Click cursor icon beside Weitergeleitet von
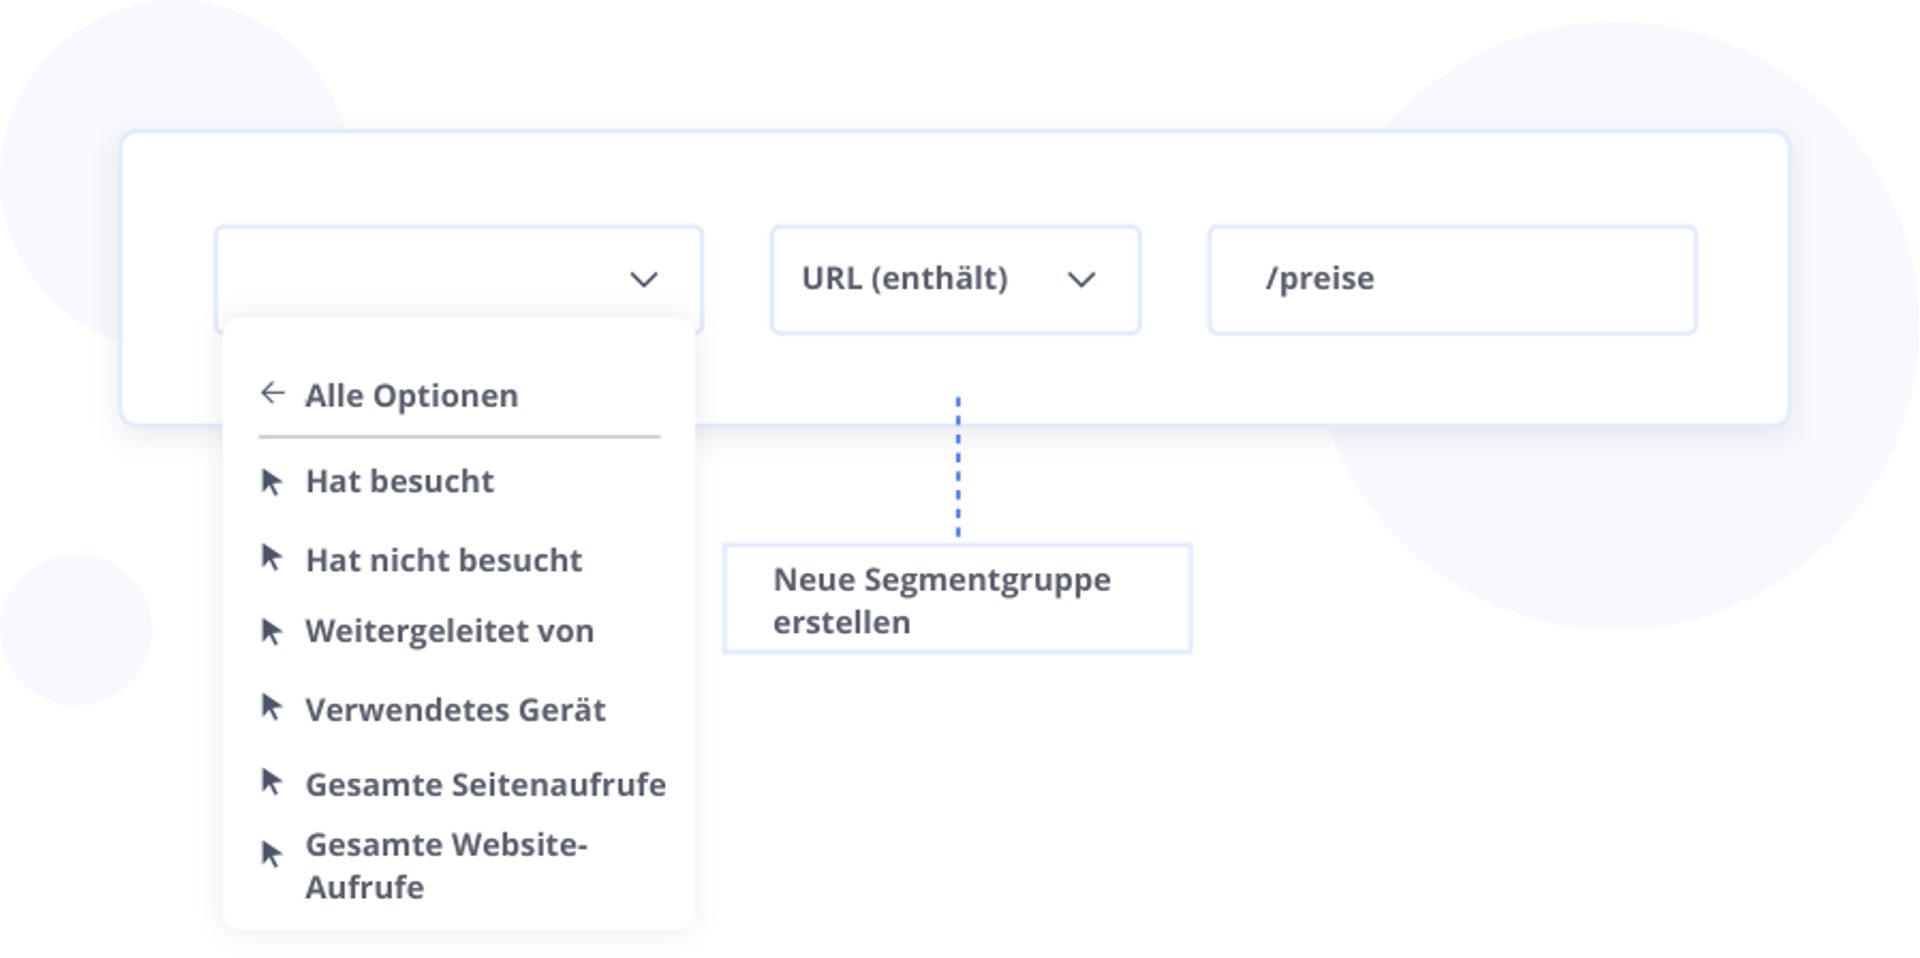This screenshot has width=1920, height=958. click(271, 632)
